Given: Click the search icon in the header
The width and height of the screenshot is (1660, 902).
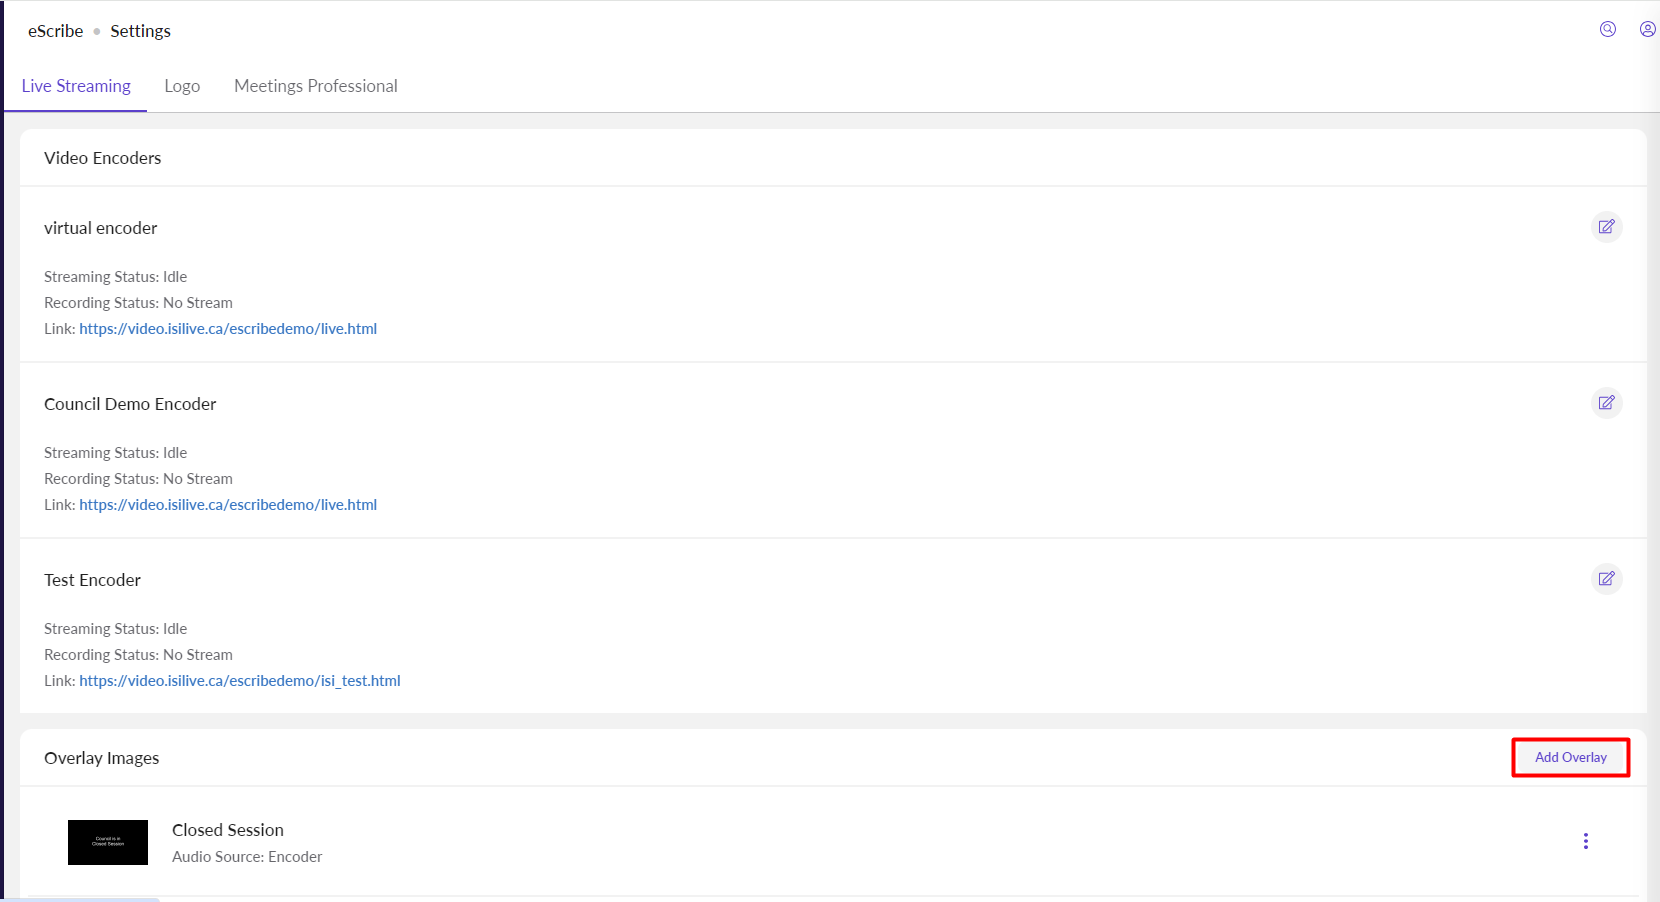Looking at the screenshot, I should coord(1608,29).
